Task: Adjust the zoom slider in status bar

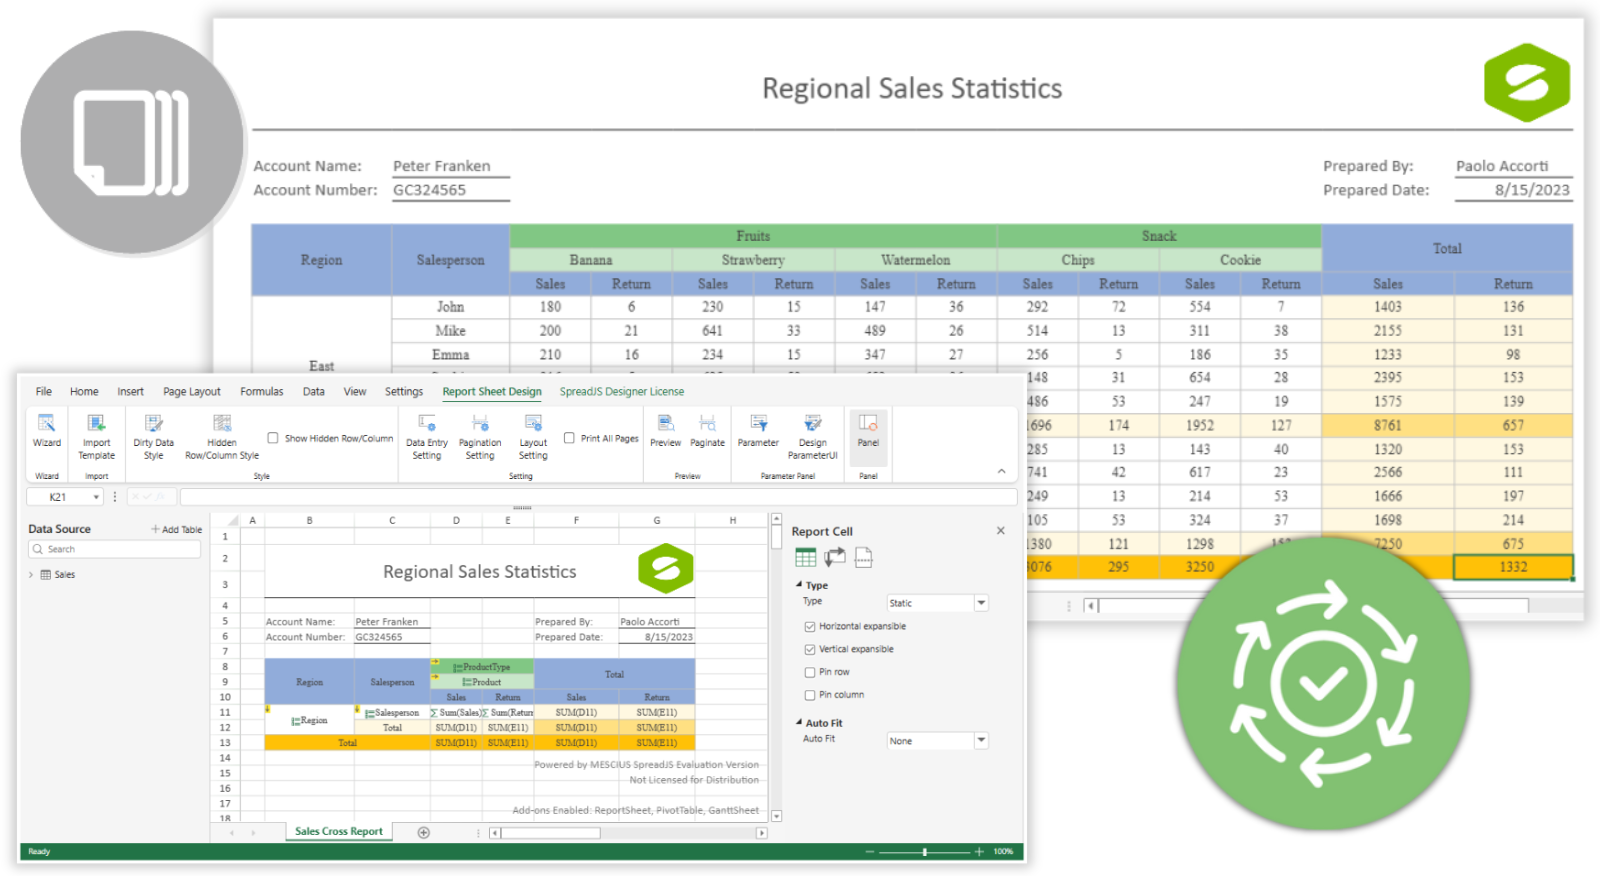Action: pos(925,852)
